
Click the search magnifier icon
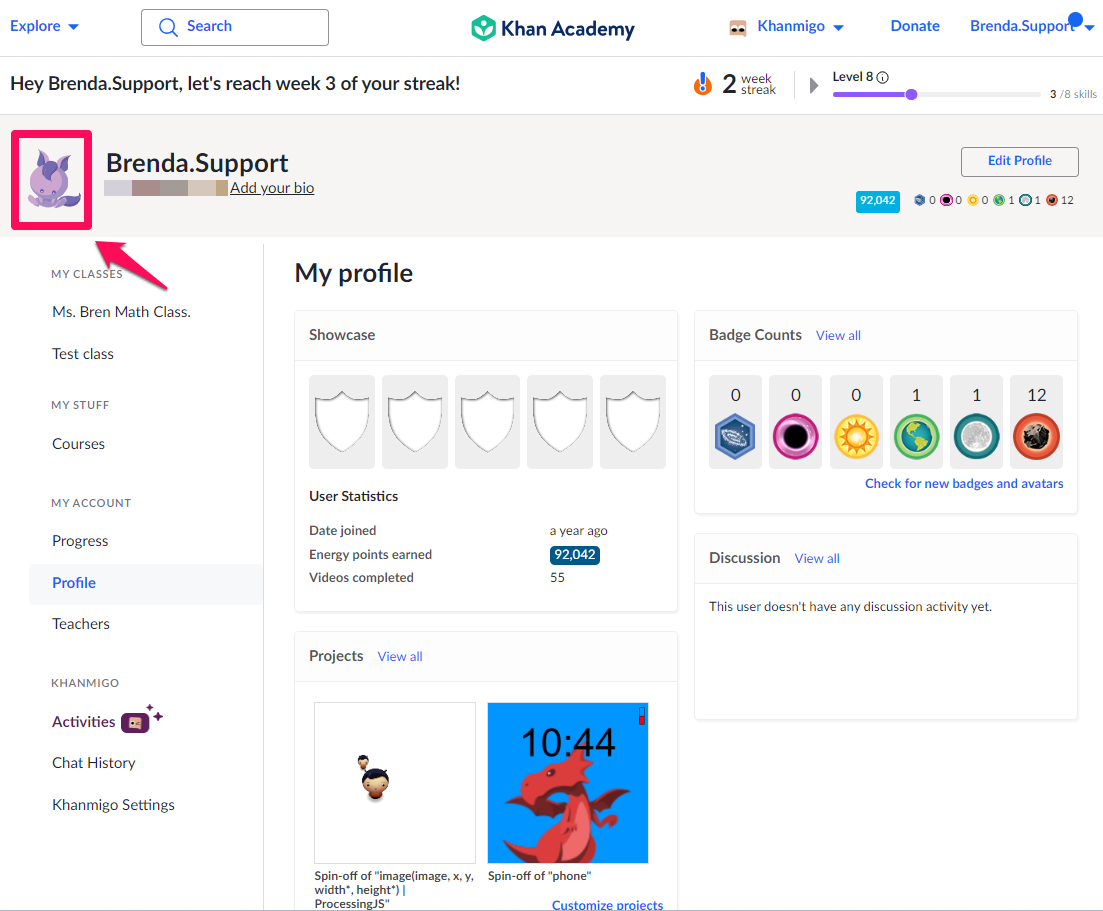pos(168,27)
